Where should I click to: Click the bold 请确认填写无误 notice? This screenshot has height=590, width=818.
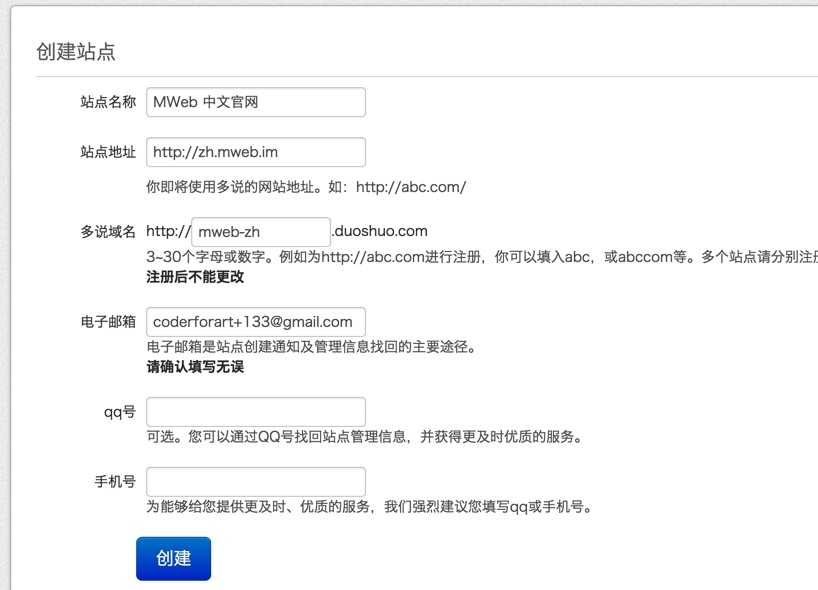point(195,367)
